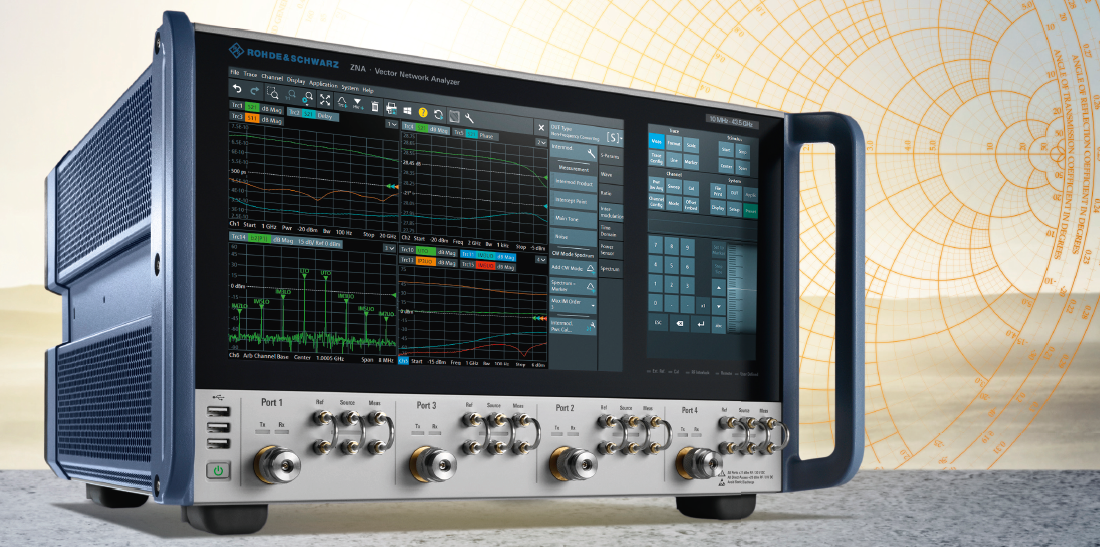
Task: Close the softtool panel with the X
Action: tap(541, 128)
